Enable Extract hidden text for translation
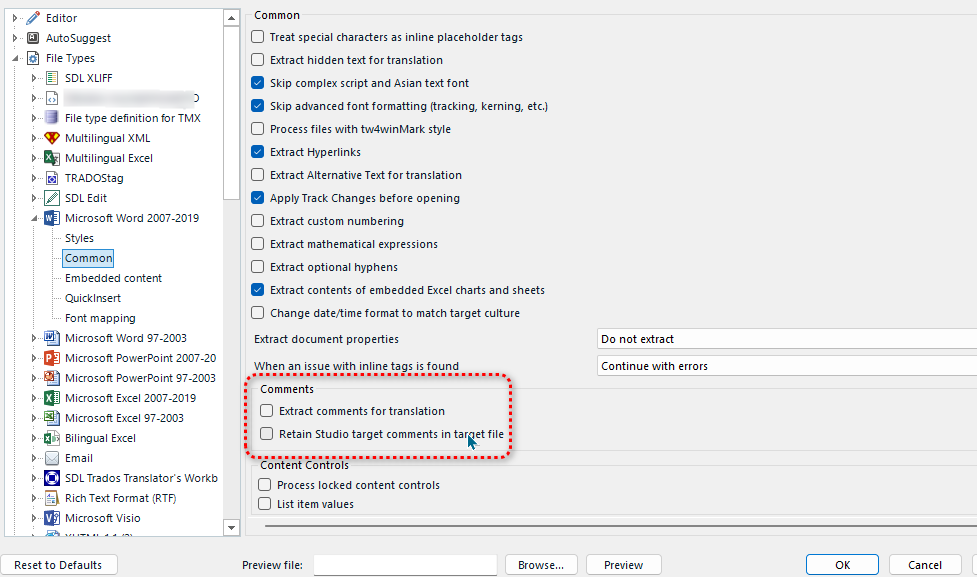The height and width of the screenshot is (577, 977). [257, 60]
